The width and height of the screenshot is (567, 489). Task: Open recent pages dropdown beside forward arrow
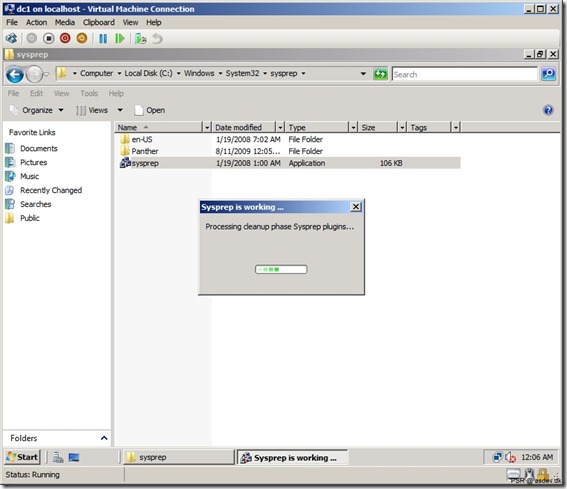47,75
